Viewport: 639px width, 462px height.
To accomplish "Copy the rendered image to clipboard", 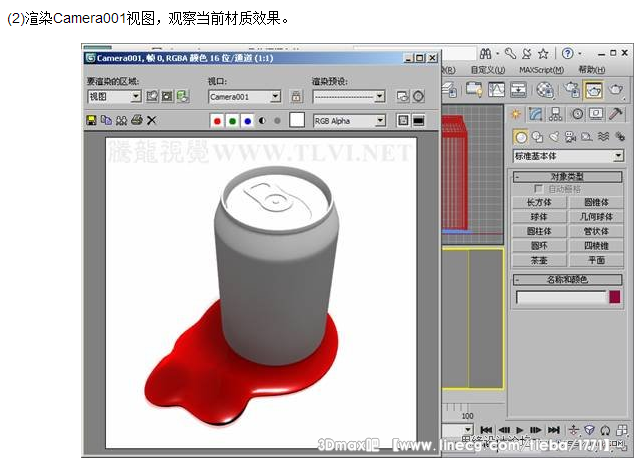I will click(106, 120).
